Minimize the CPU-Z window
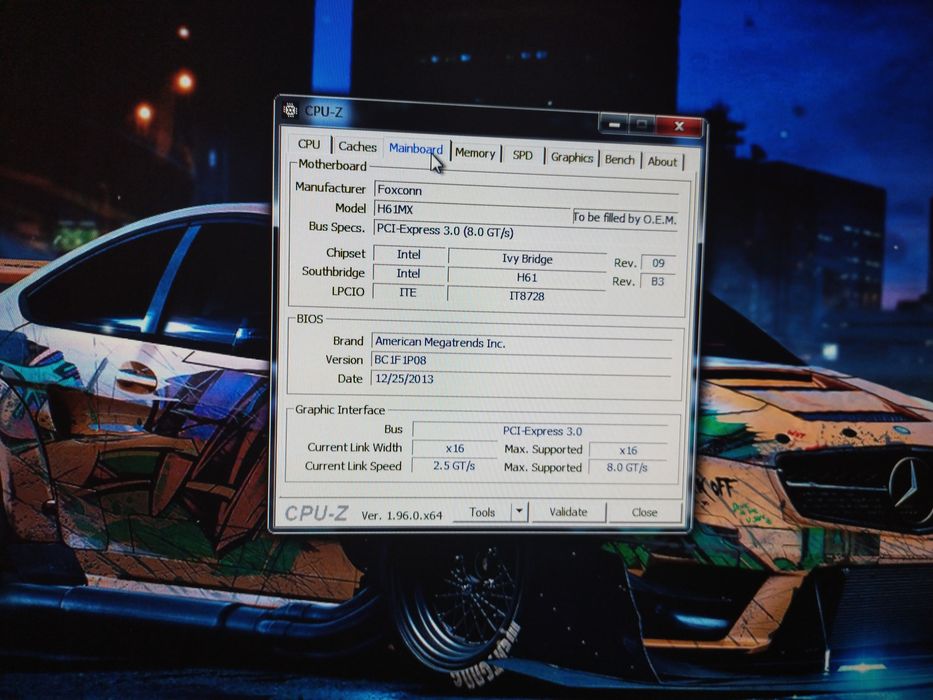Screen dimensions: 933x700 tap(614, 124)
